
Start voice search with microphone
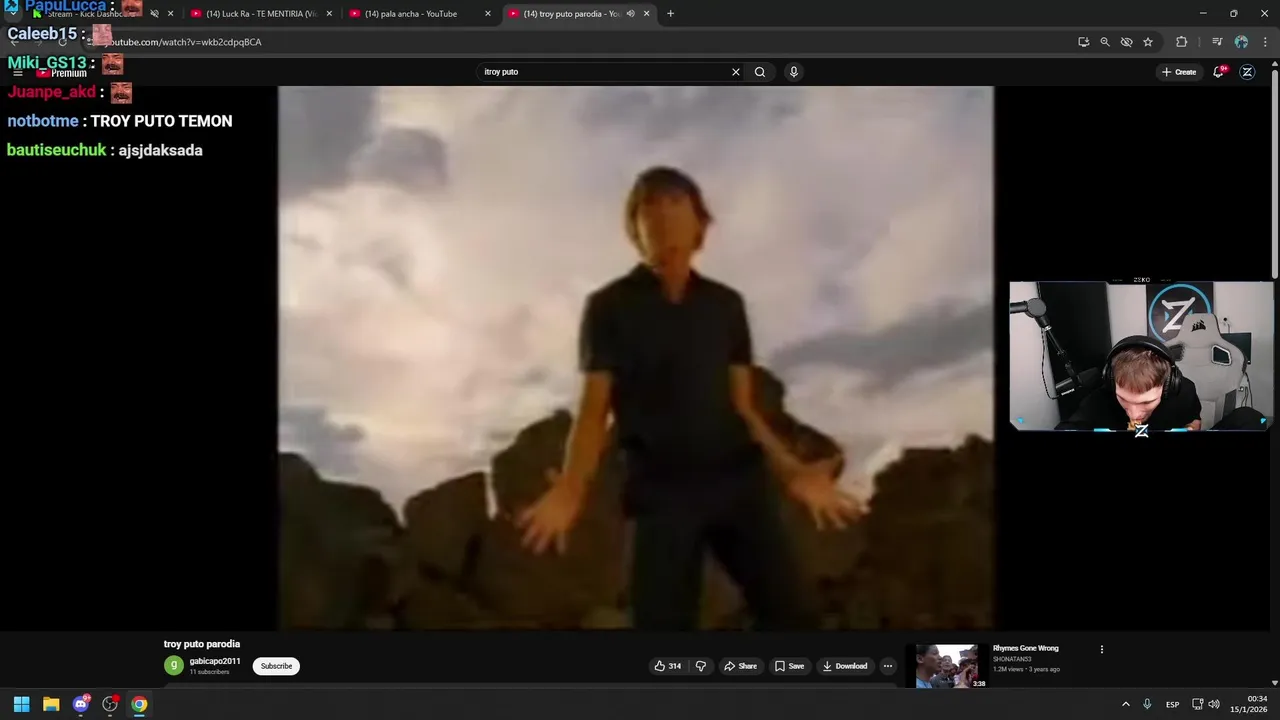(x=793, y=72)
